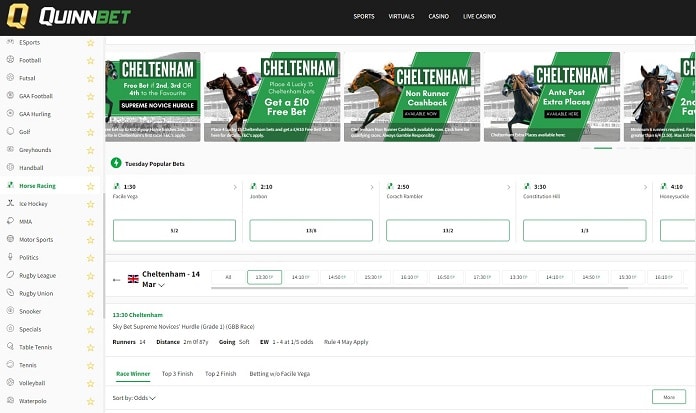Toggle the Horse Racing favourite star
Viewport: 696px width, 413px height.
click(x=91, y=186)
